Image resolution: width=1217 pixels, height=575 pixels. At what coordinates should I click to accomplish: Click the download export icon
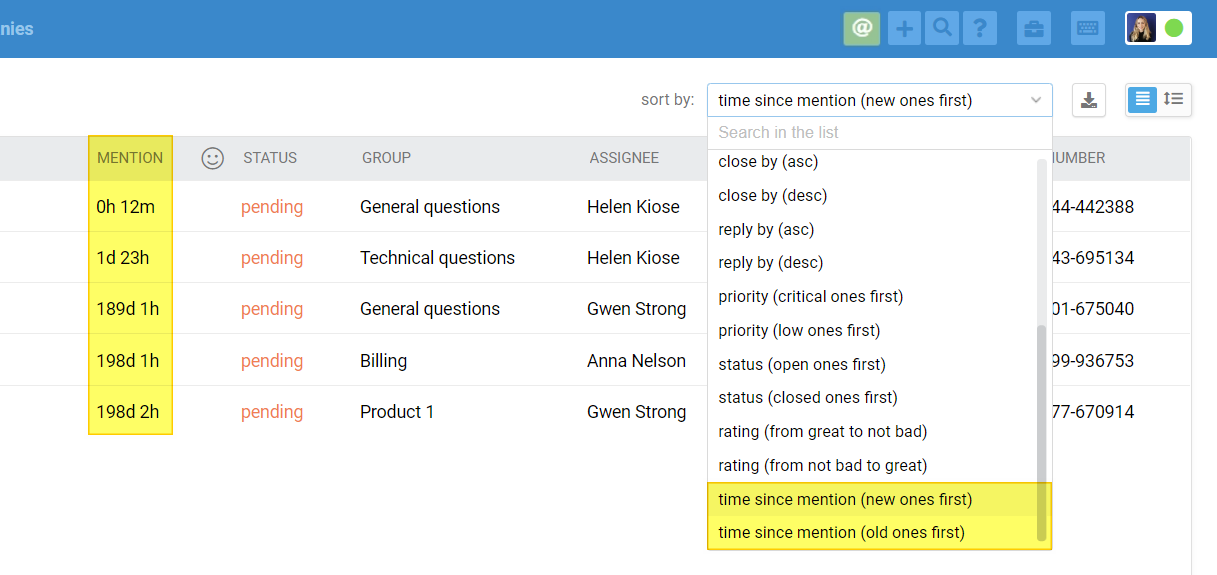click(1089, 100)
